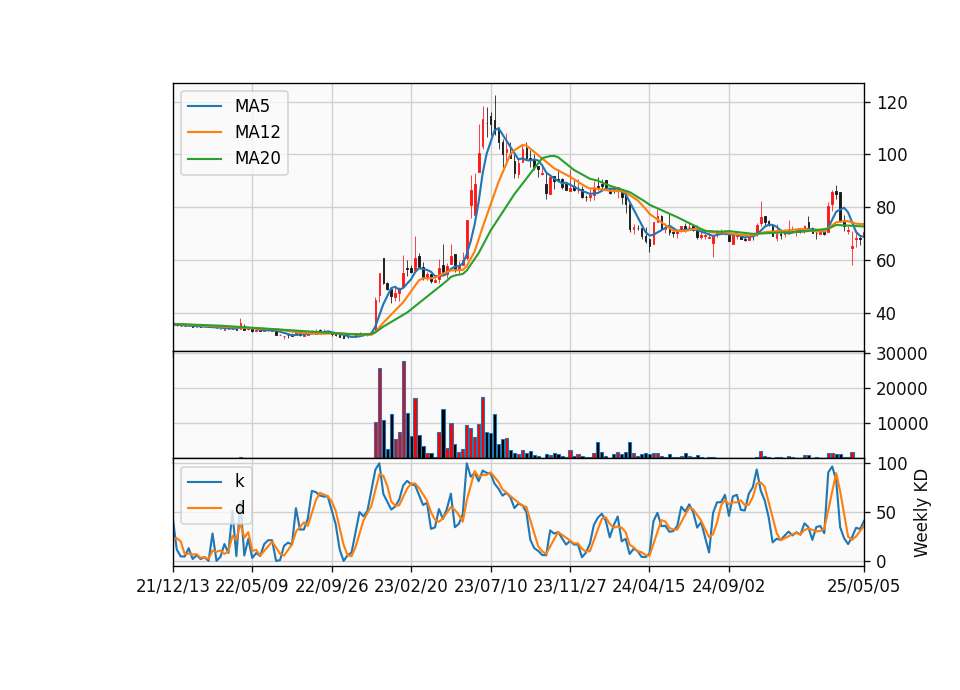Click the 23/02/20 date tick label

(411, 586)
